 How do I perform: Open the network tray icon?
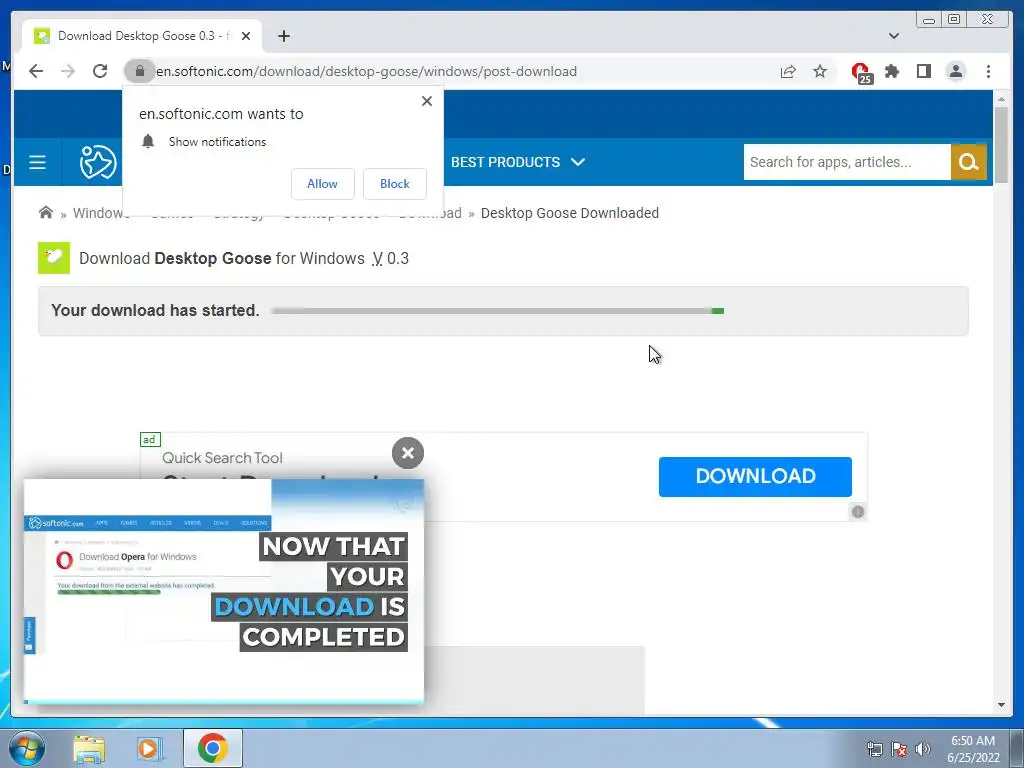pyautogui.click(x=874, y=749)
